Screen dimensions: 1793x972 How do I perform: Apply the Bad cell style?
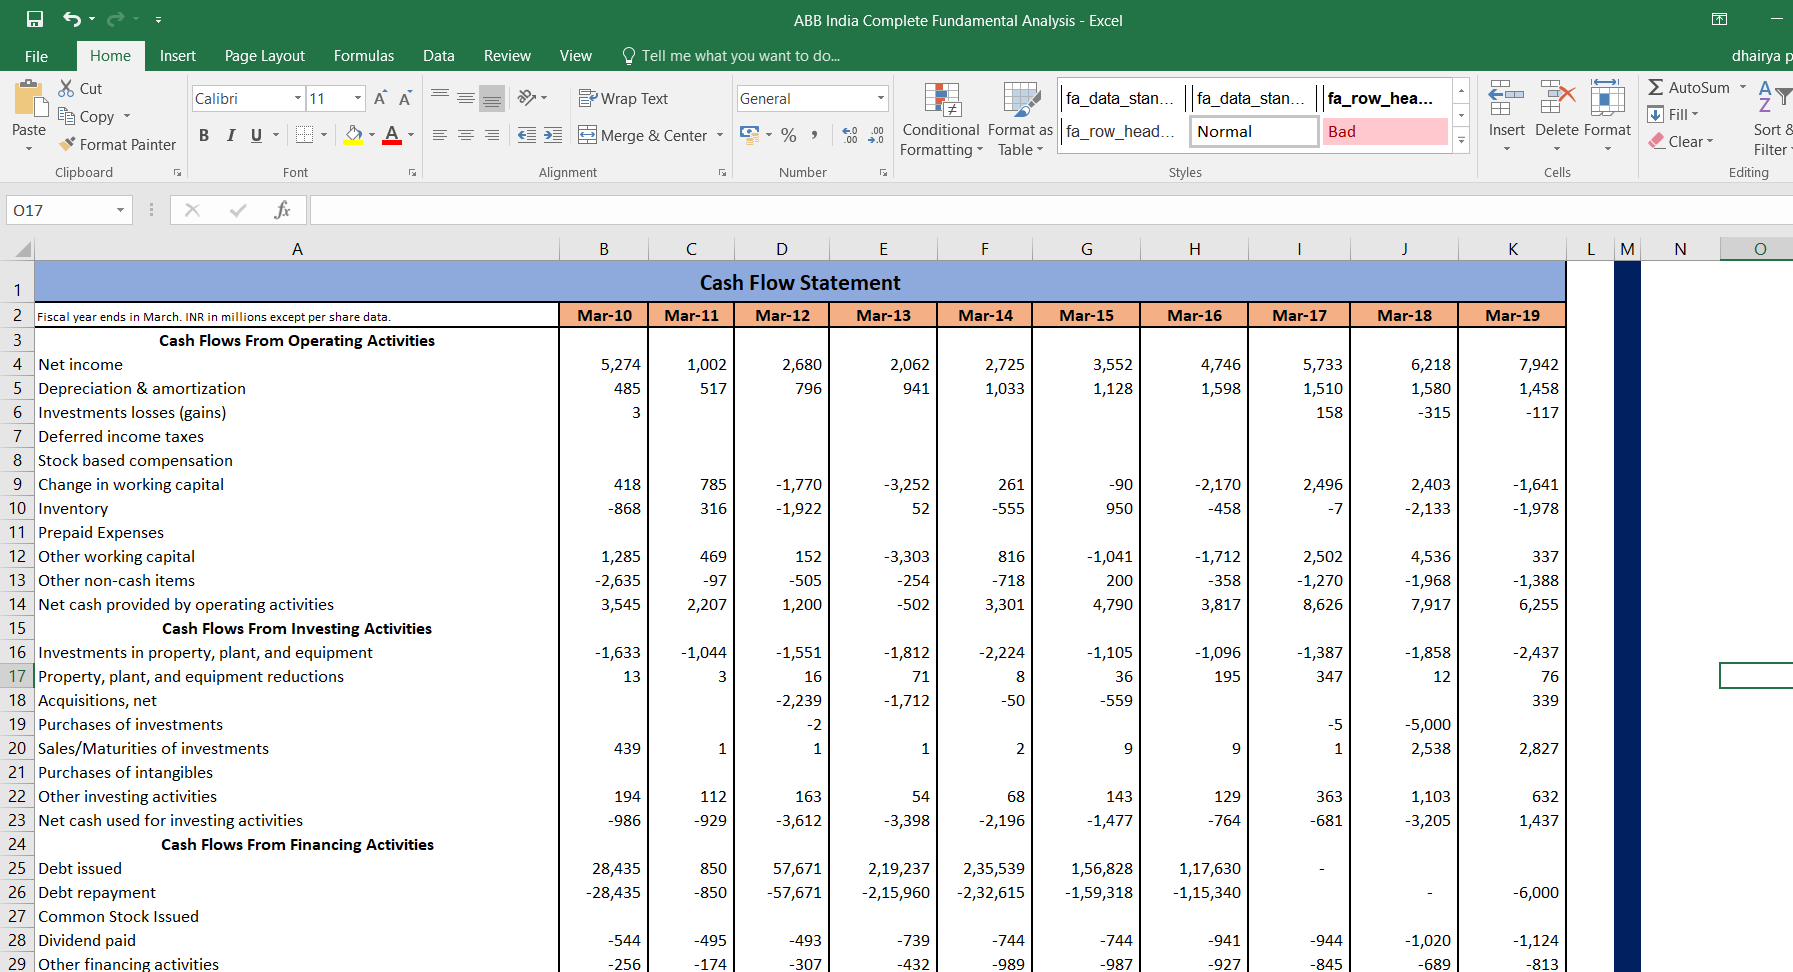pyautogui.click(x=1385, y=131)
